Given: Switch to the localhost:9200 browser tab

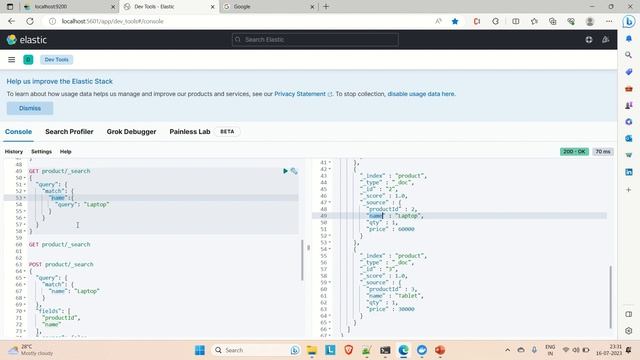Looking at the screenshot, I should [68, 7].
